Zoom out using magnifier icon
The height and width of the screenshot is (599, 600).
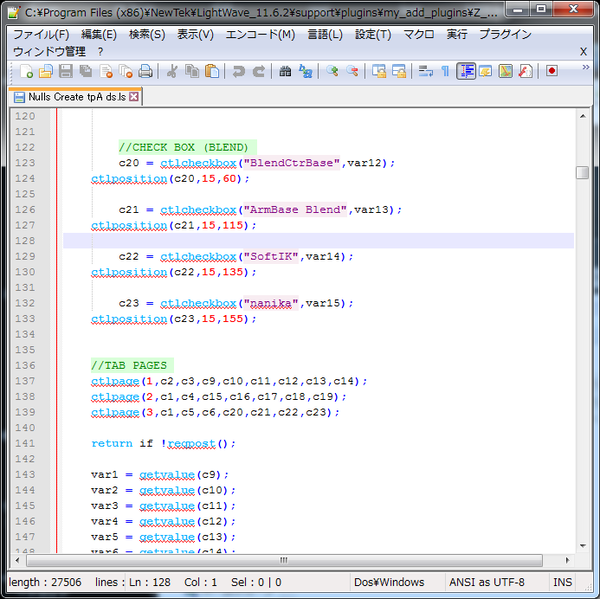(x=352, y=71)
